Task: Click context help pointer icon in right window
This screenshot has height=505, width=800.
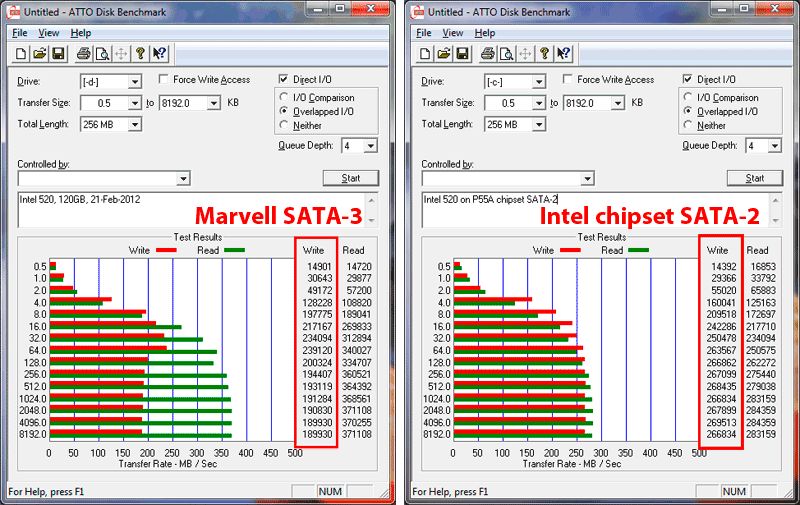Action: [563, 54]
